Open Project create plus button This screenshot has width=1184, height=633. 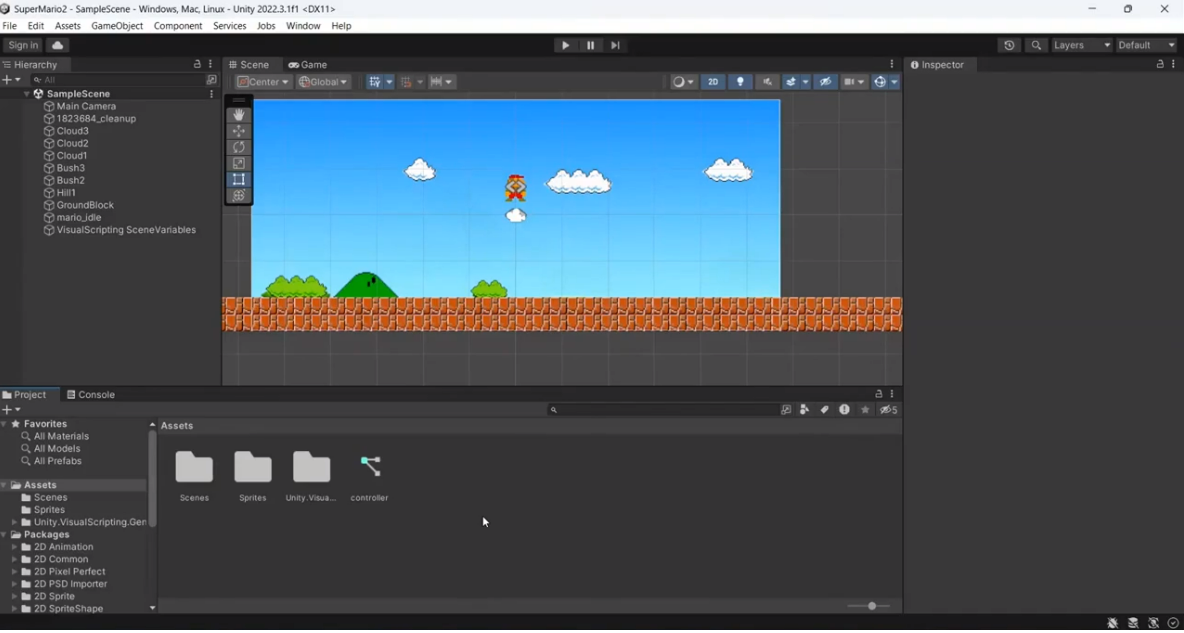click(11, 409)
